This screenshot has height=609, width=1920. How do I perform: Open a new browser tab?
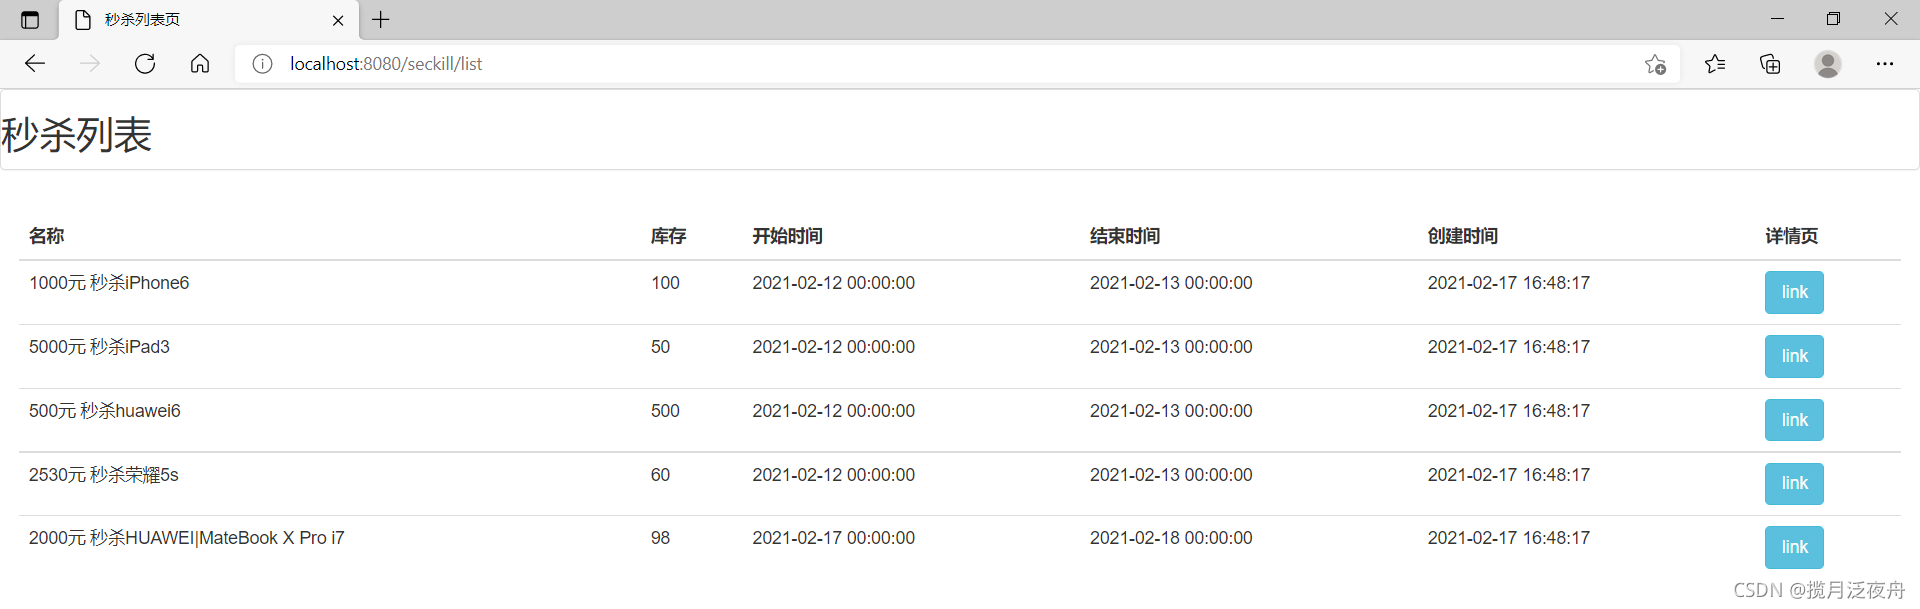381,19
